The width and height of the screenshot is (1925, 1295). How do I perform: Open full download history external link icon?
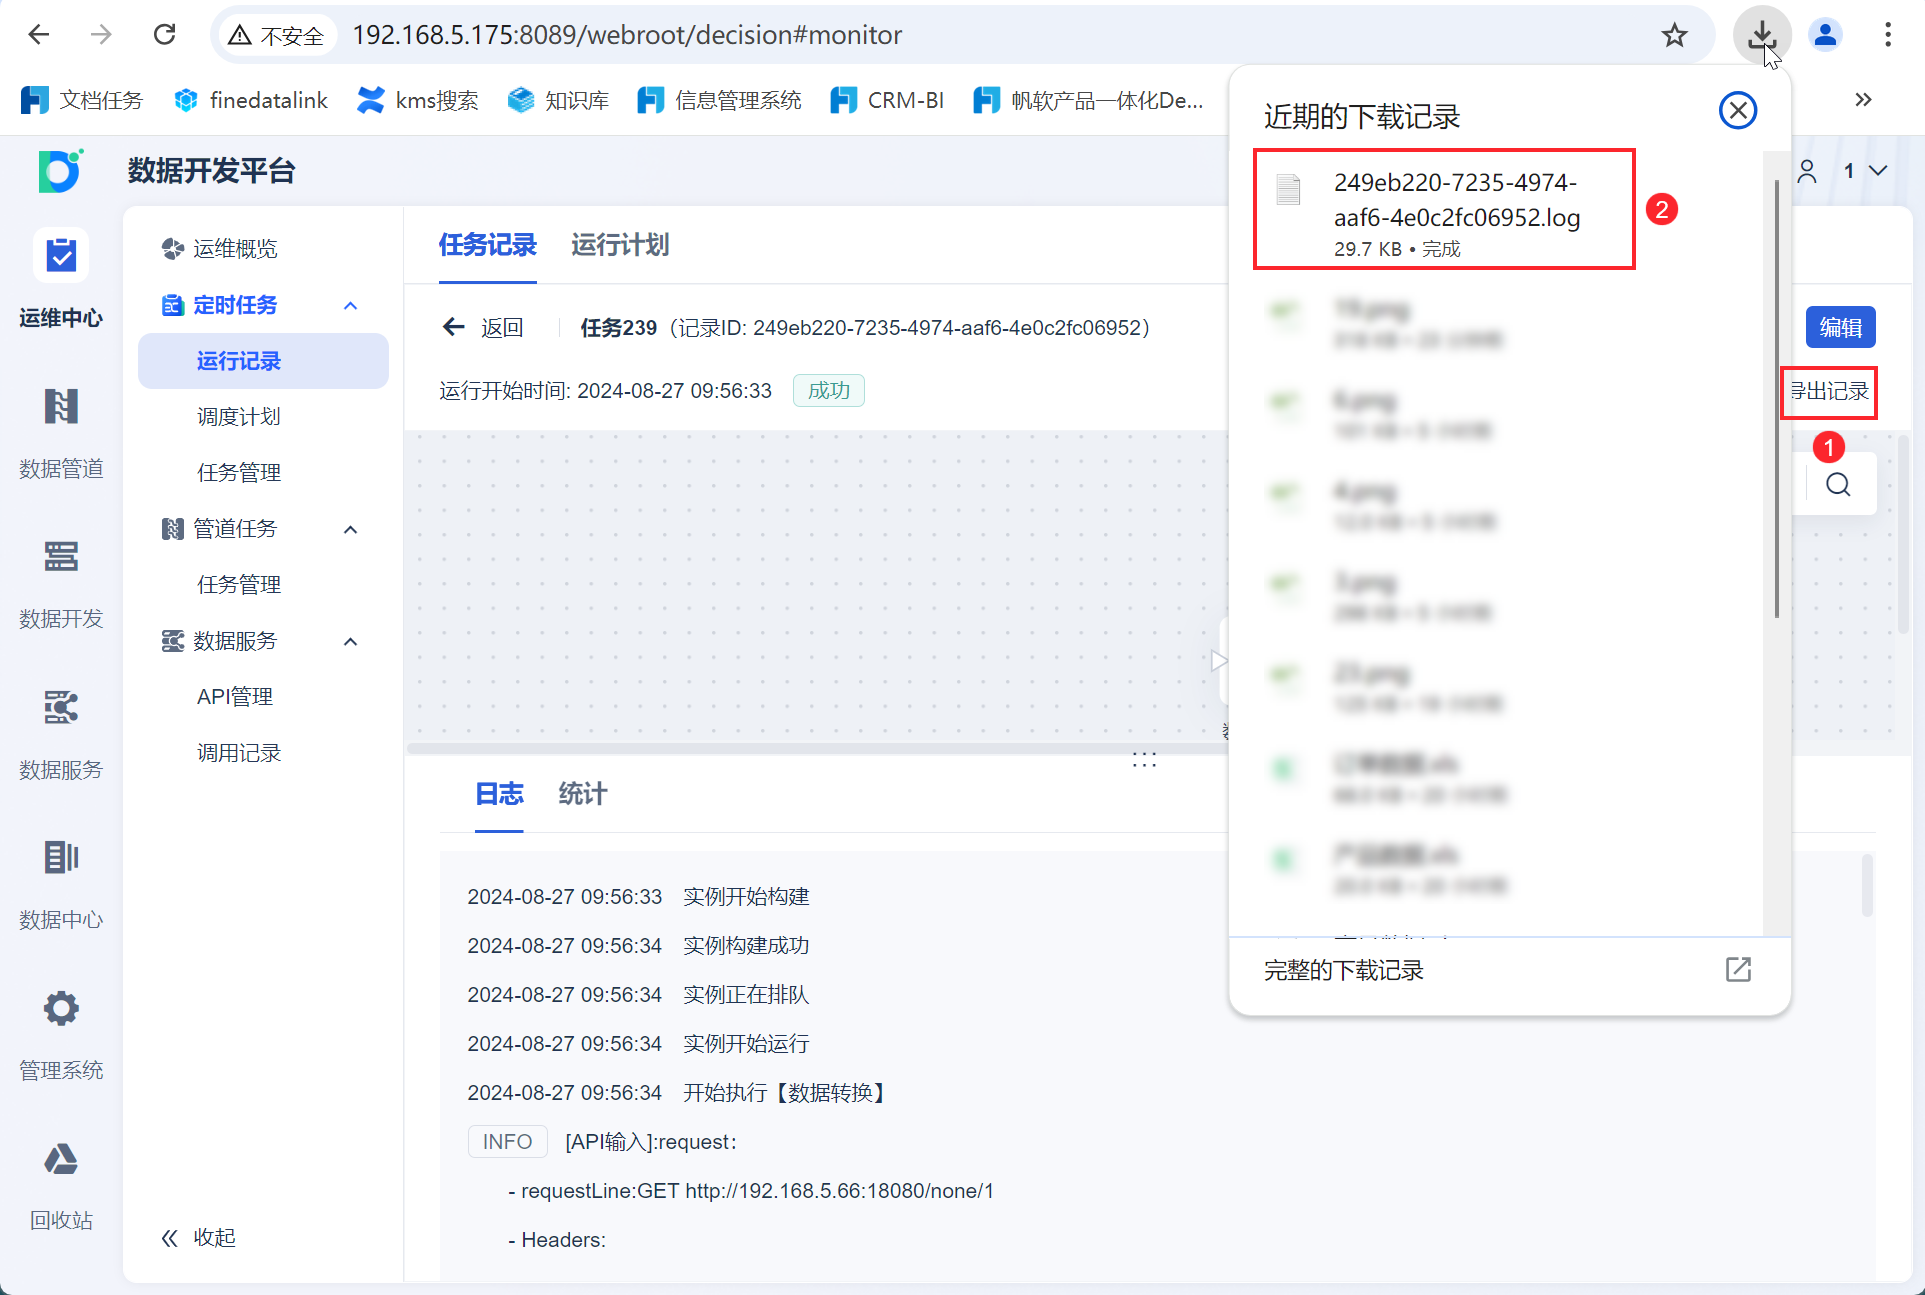(1738, 969)
